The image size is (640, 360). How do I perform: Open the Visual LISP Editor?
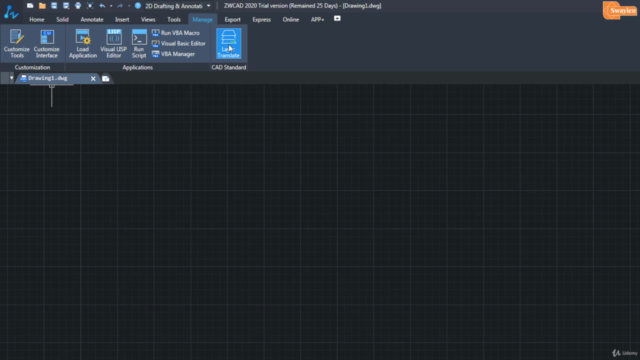pyautogui.click(x=114, y=43)
